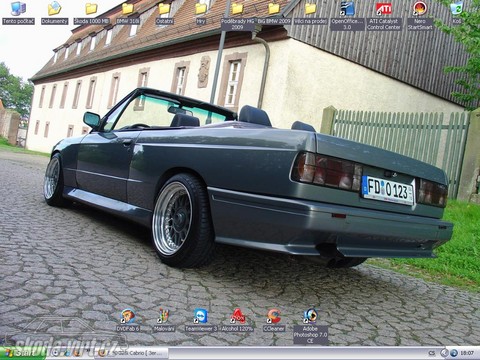The image size is (480, 360).
Task: Click the 18:07 clock in system tray
Action: [x=467, y=353]
